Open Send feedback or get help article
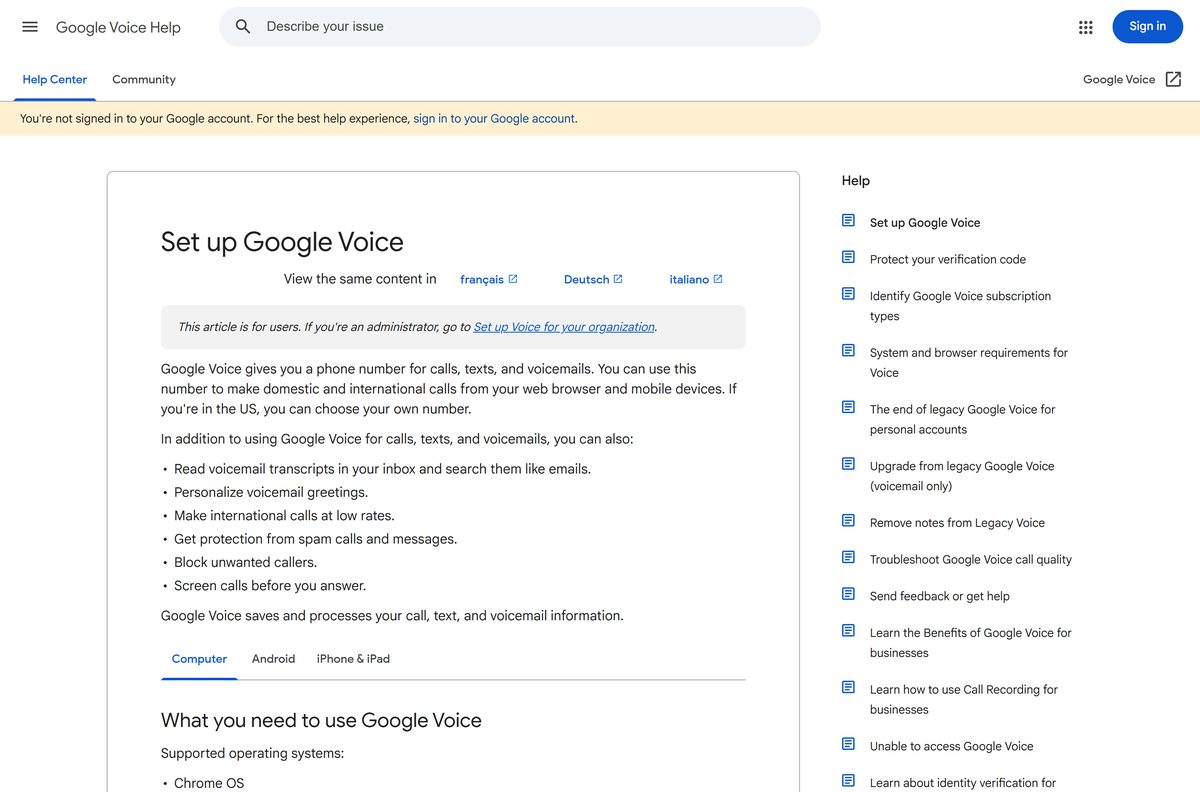 (x=939, y=596)
